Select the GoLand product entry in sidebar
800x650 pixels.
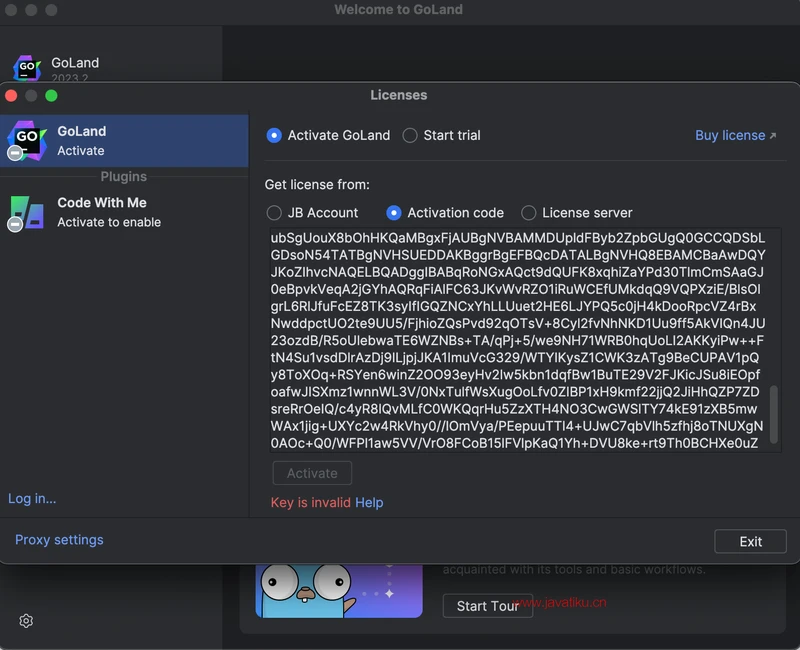point(124,141)
